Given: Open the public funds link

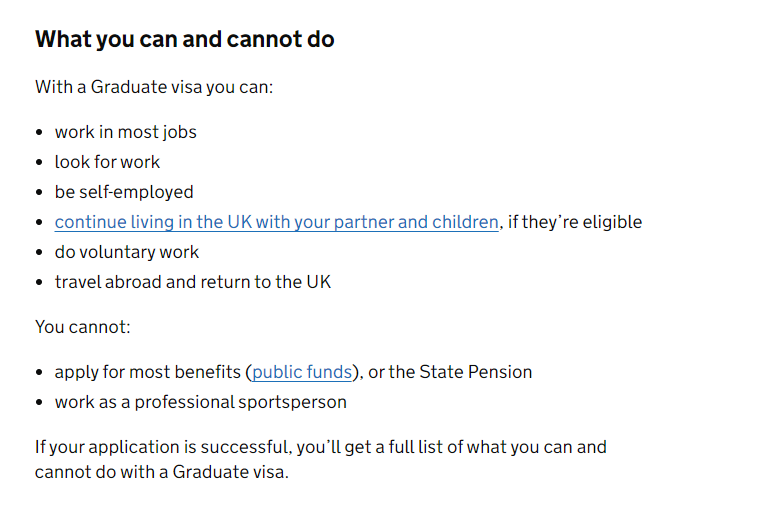Looking at the screenshot, I should tap(302, 372).
